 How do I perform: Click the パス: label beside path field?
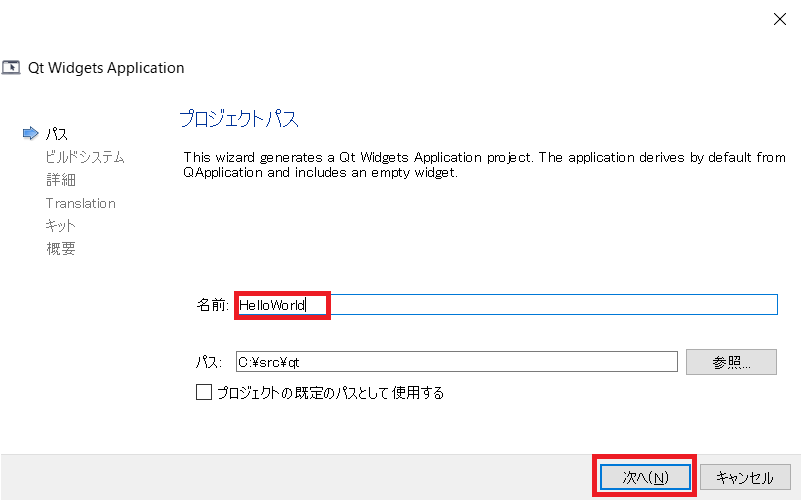point(209,362)
